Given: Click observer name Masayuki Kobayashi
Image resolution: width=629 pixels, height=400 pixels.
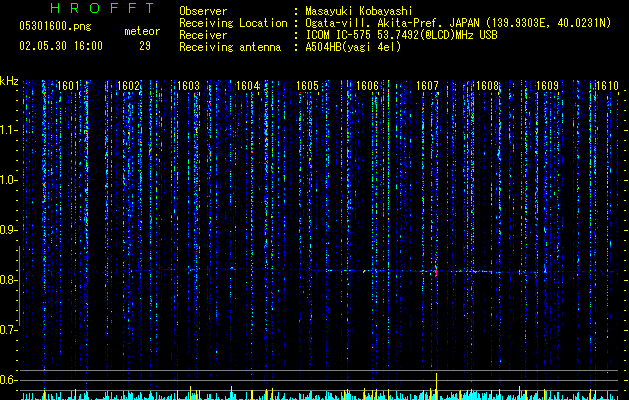Looking at the screenshot, I should 359,11.
